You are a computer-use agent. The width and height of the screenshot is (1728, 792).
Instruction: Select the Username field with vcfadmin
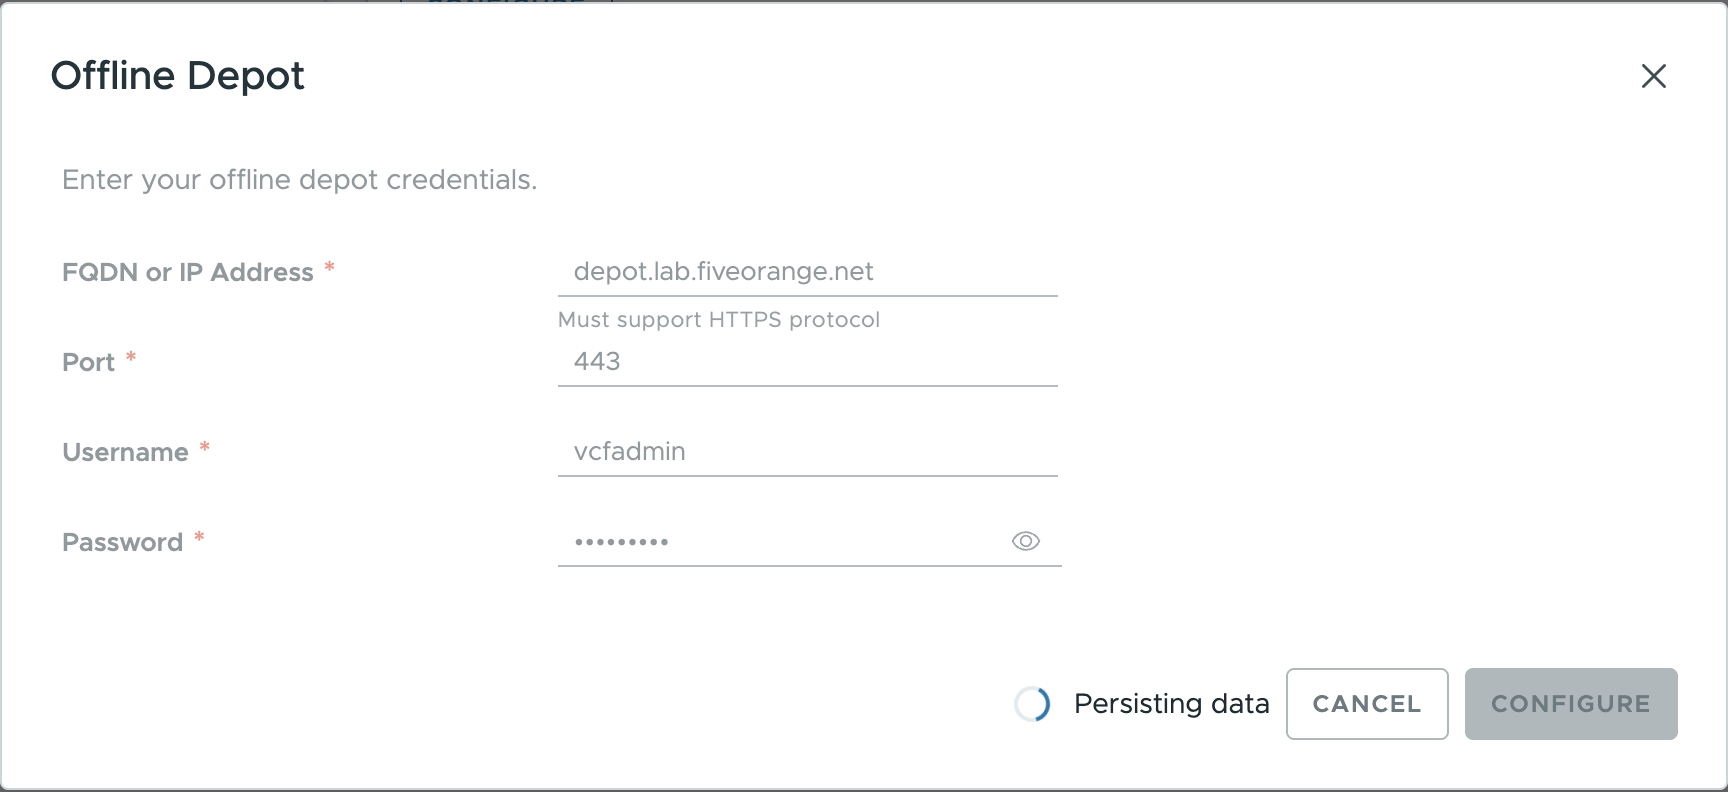pos(806,452)
